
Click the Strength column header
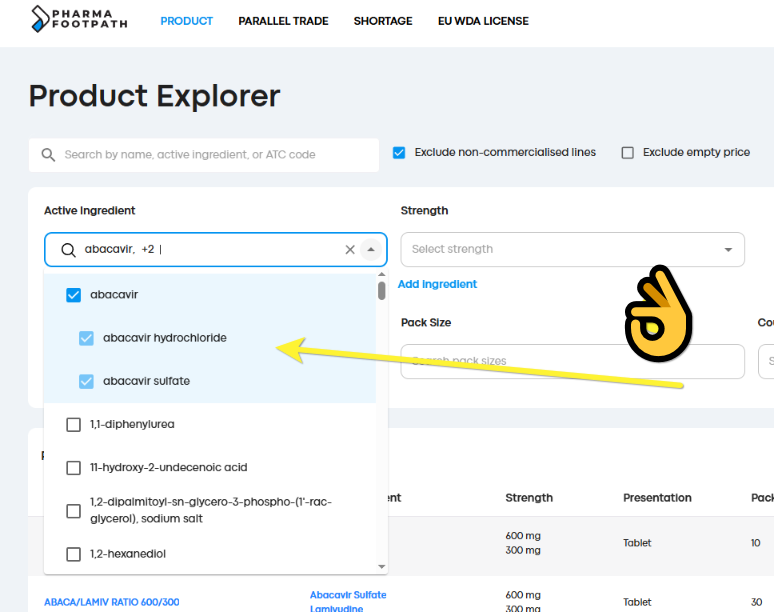[x=529, y=498]
